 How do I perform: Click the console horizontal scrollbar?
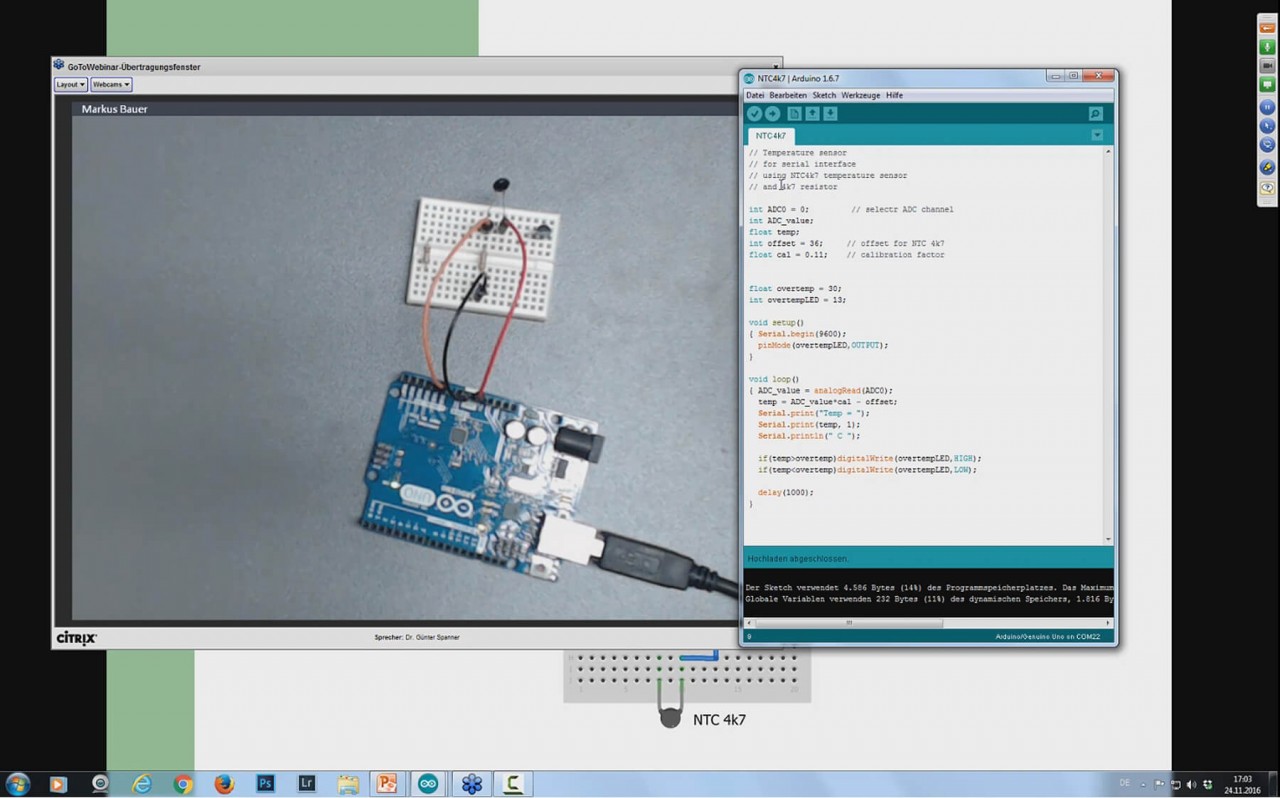(848, 622)
